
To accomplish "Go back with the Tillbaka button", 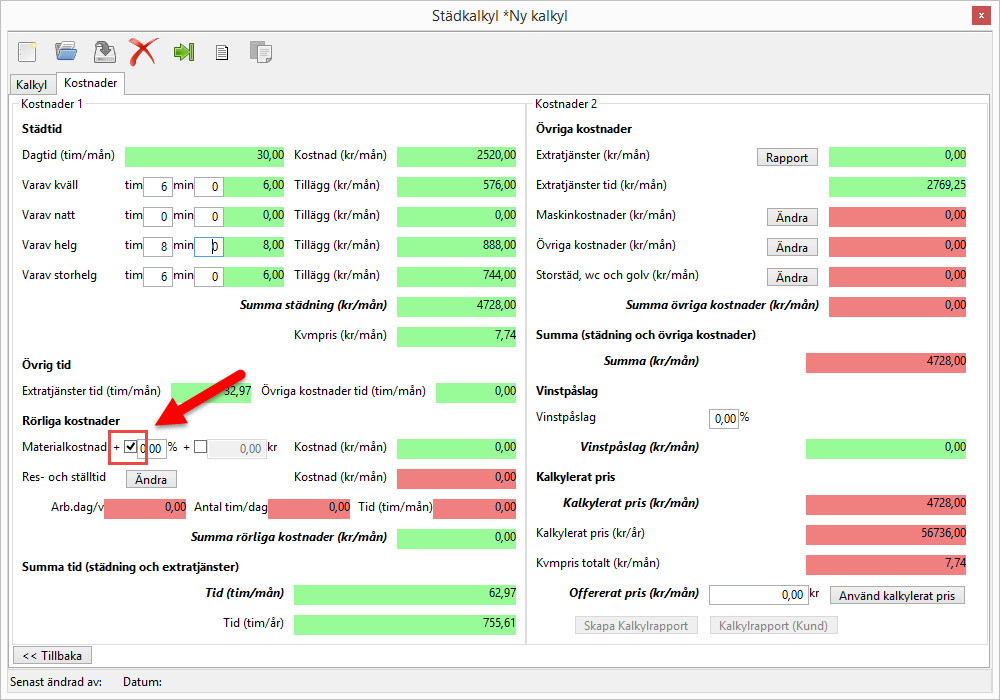I will tap(52, 655).
